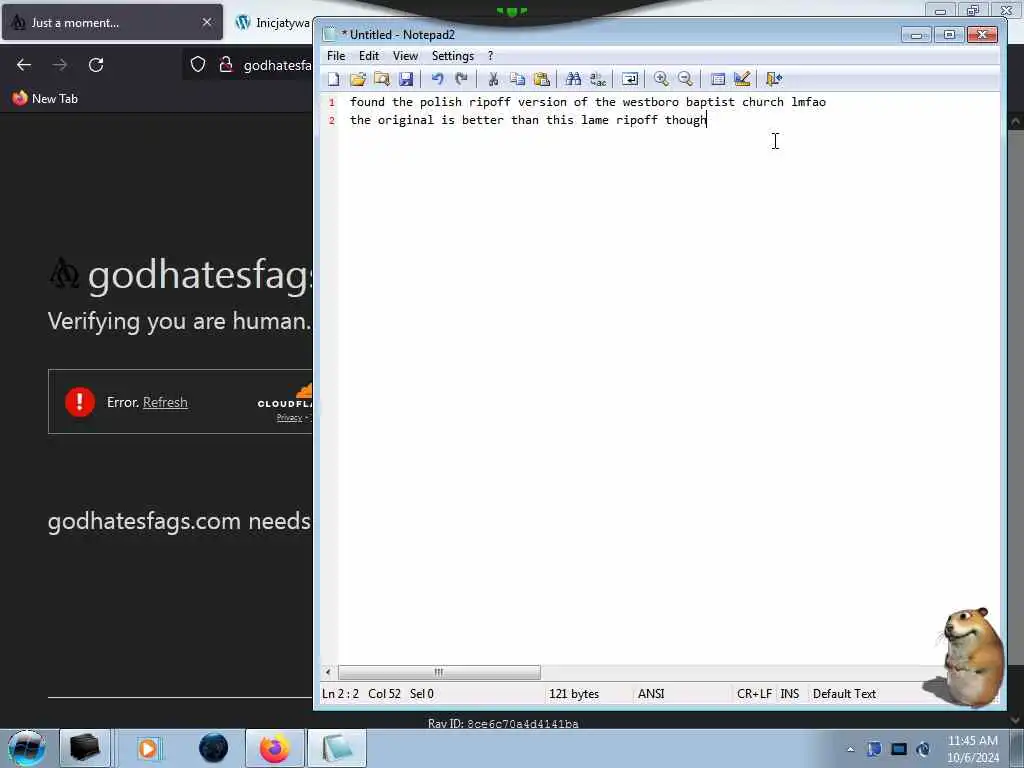The image size is (1024, 768).
Task: Open the Notepad2 taskbar button
Action: coord(337,748)
